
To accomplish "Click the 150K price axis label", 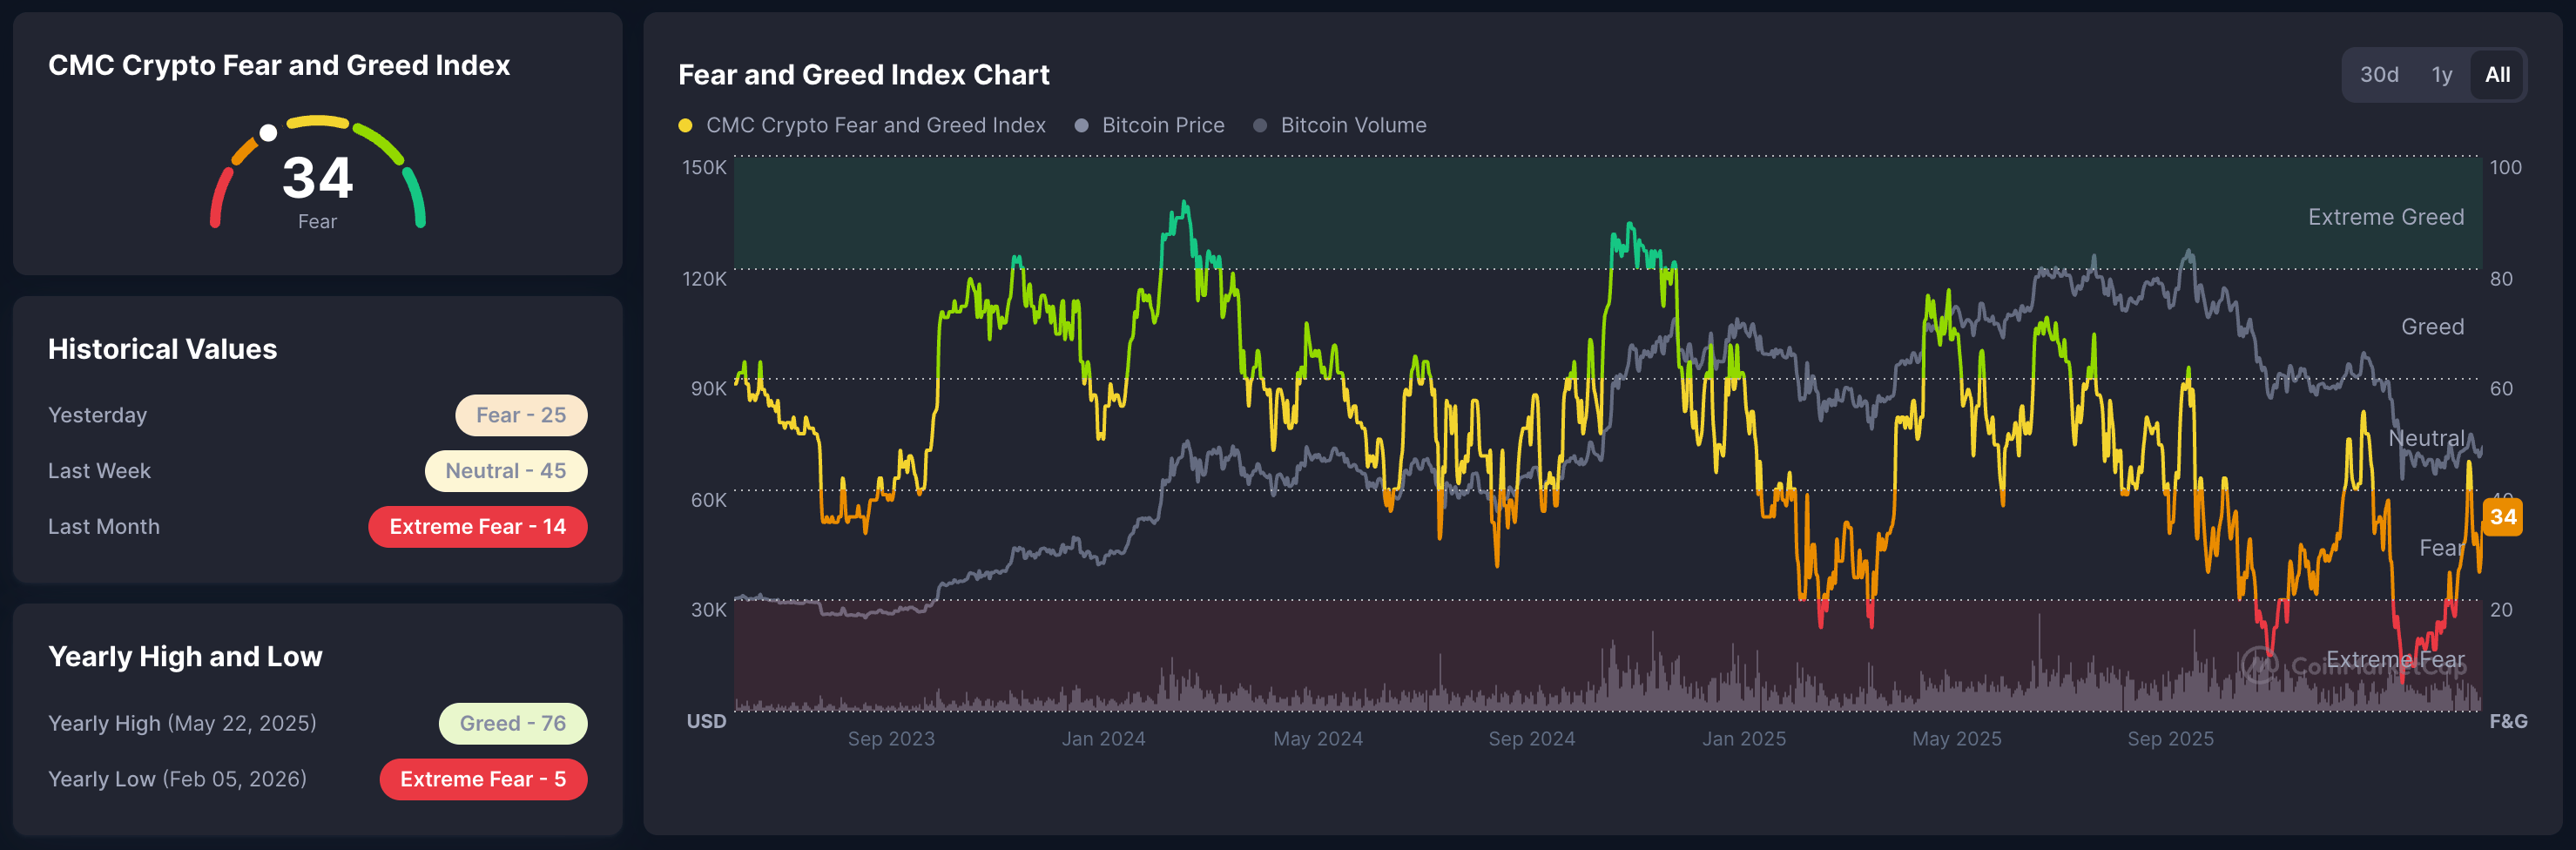I will 705,168.
